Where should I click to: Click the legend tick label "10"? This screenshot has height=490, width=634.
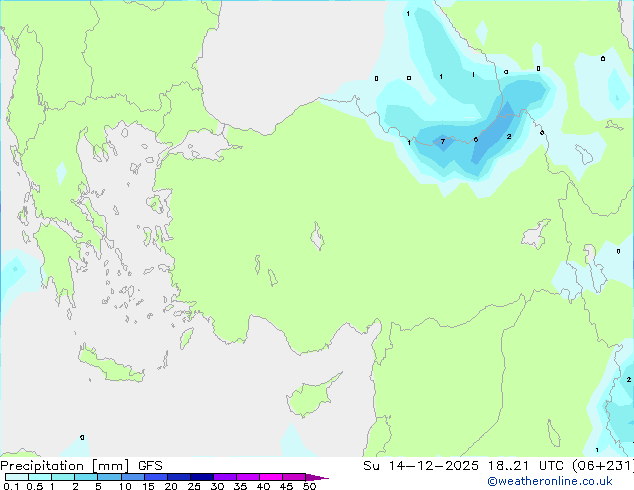tap(125, 486)
